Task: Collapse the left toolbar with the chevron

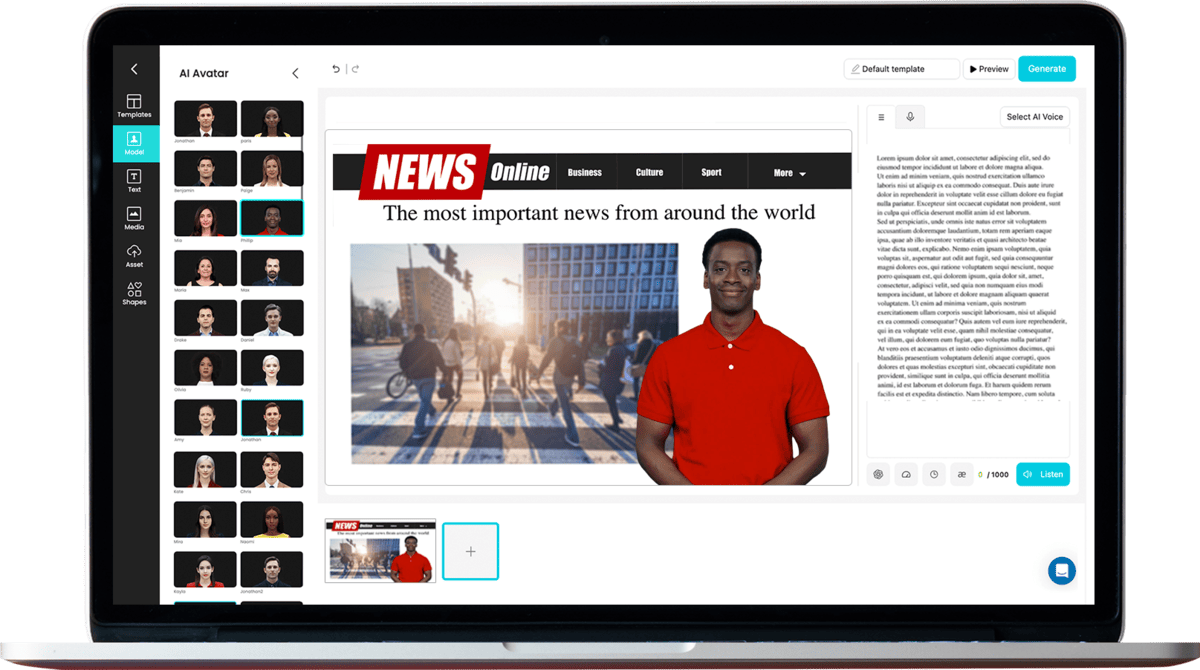Action: pos(134,68)
